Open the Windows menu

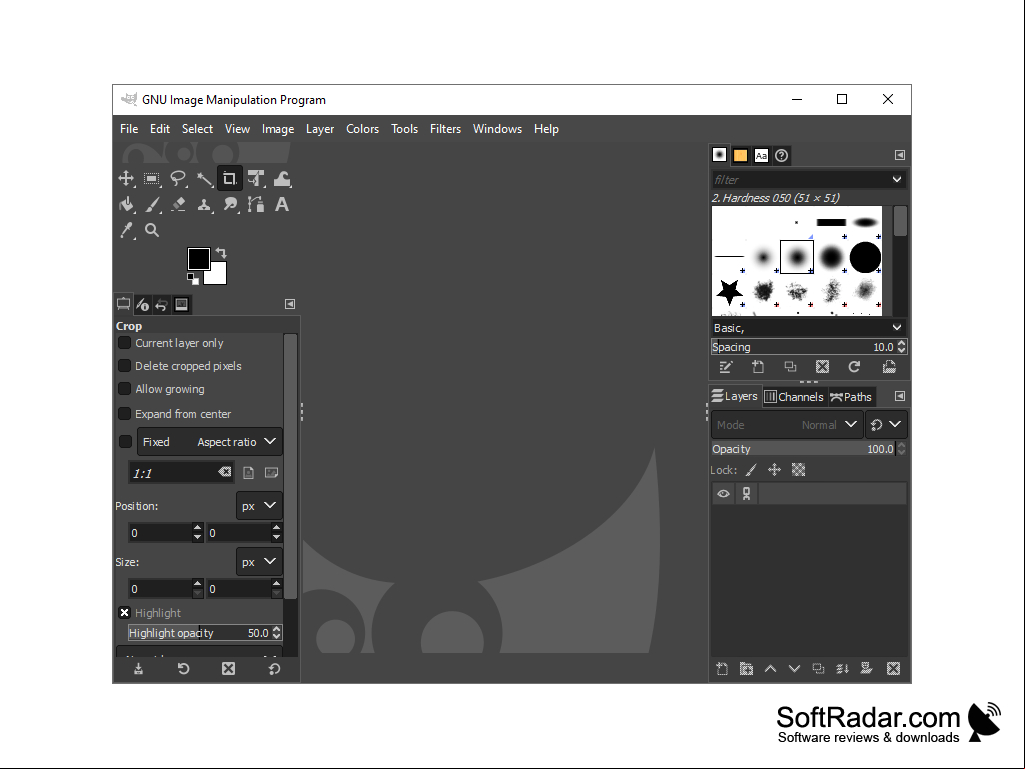tap(497, 129)
